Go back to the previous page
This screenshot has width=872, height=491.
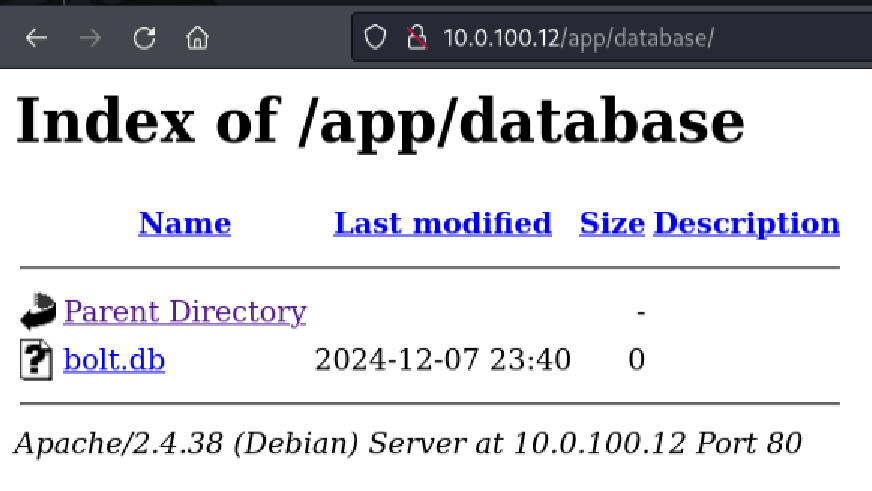click(36, 39)
